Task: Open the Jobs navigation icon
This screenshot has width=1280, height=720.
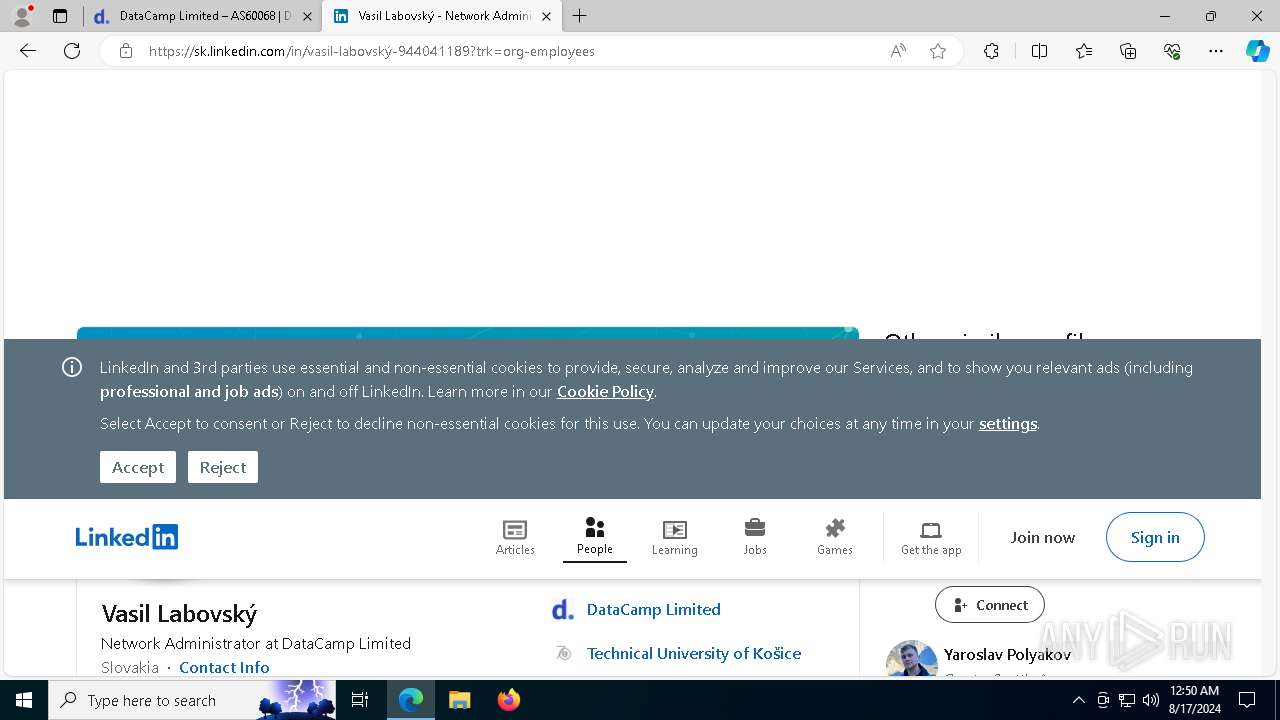Action: (755, 537)
